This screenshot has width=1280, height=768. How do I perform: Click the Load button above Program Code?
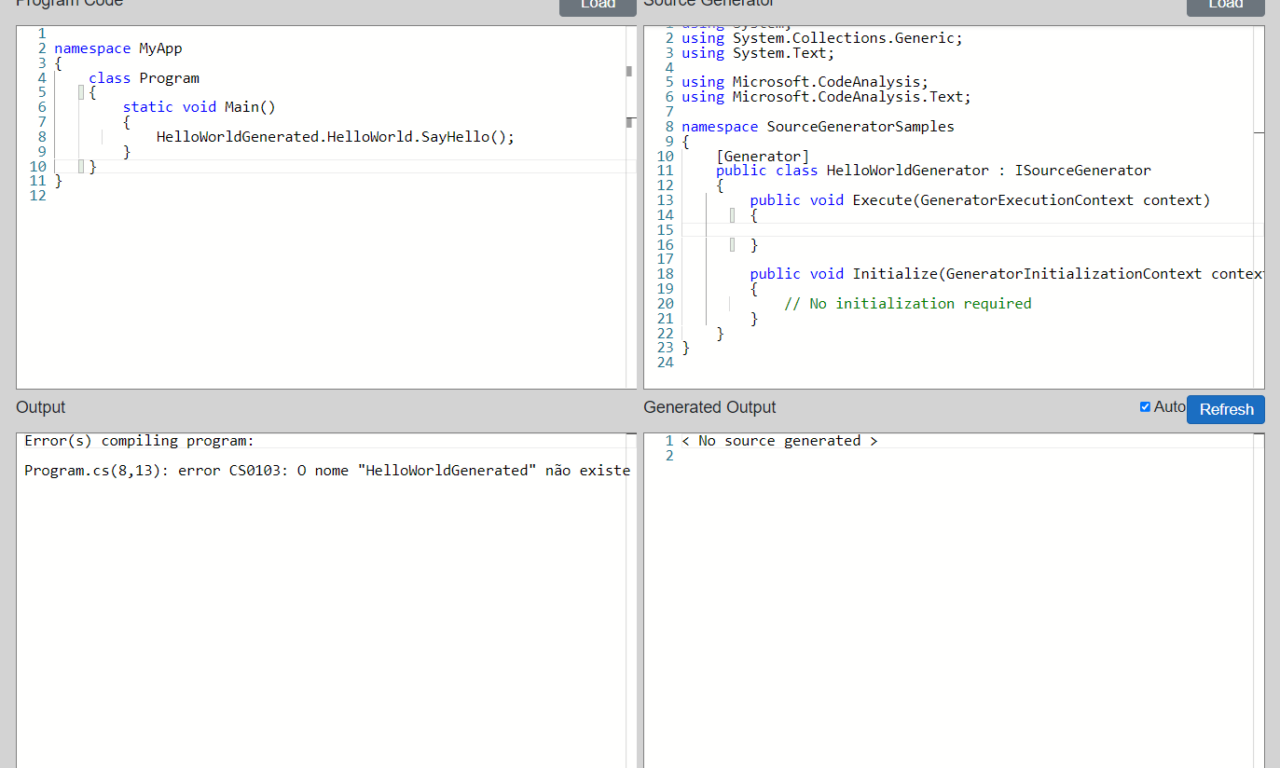[597, 5]
